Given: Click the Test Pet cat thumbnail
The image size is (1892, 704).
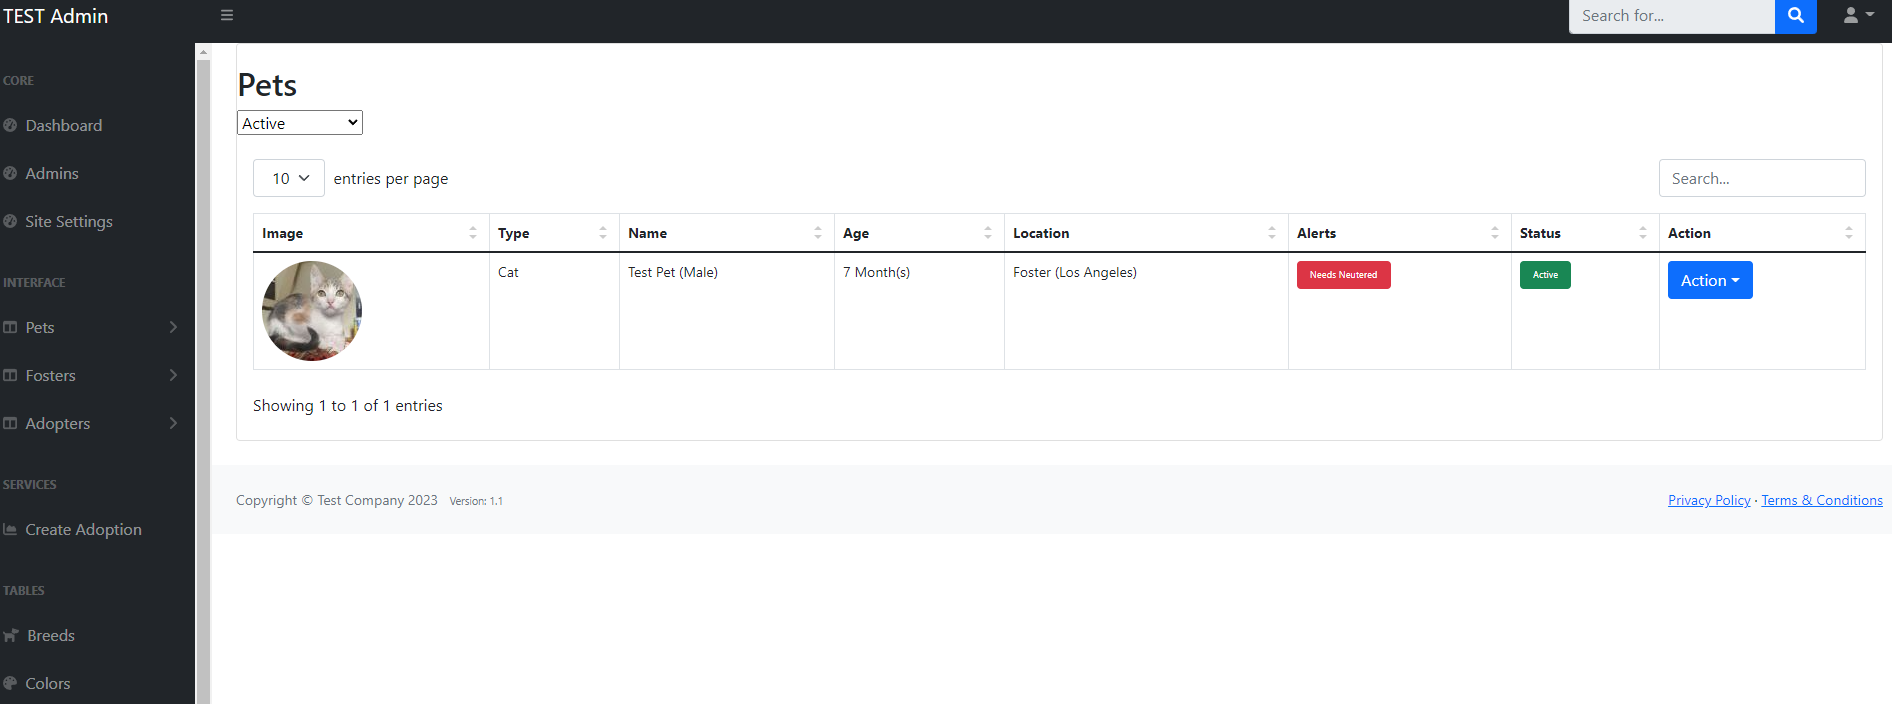Looking at the screenshot, I should pyautogui.click(x=312, y=311).
